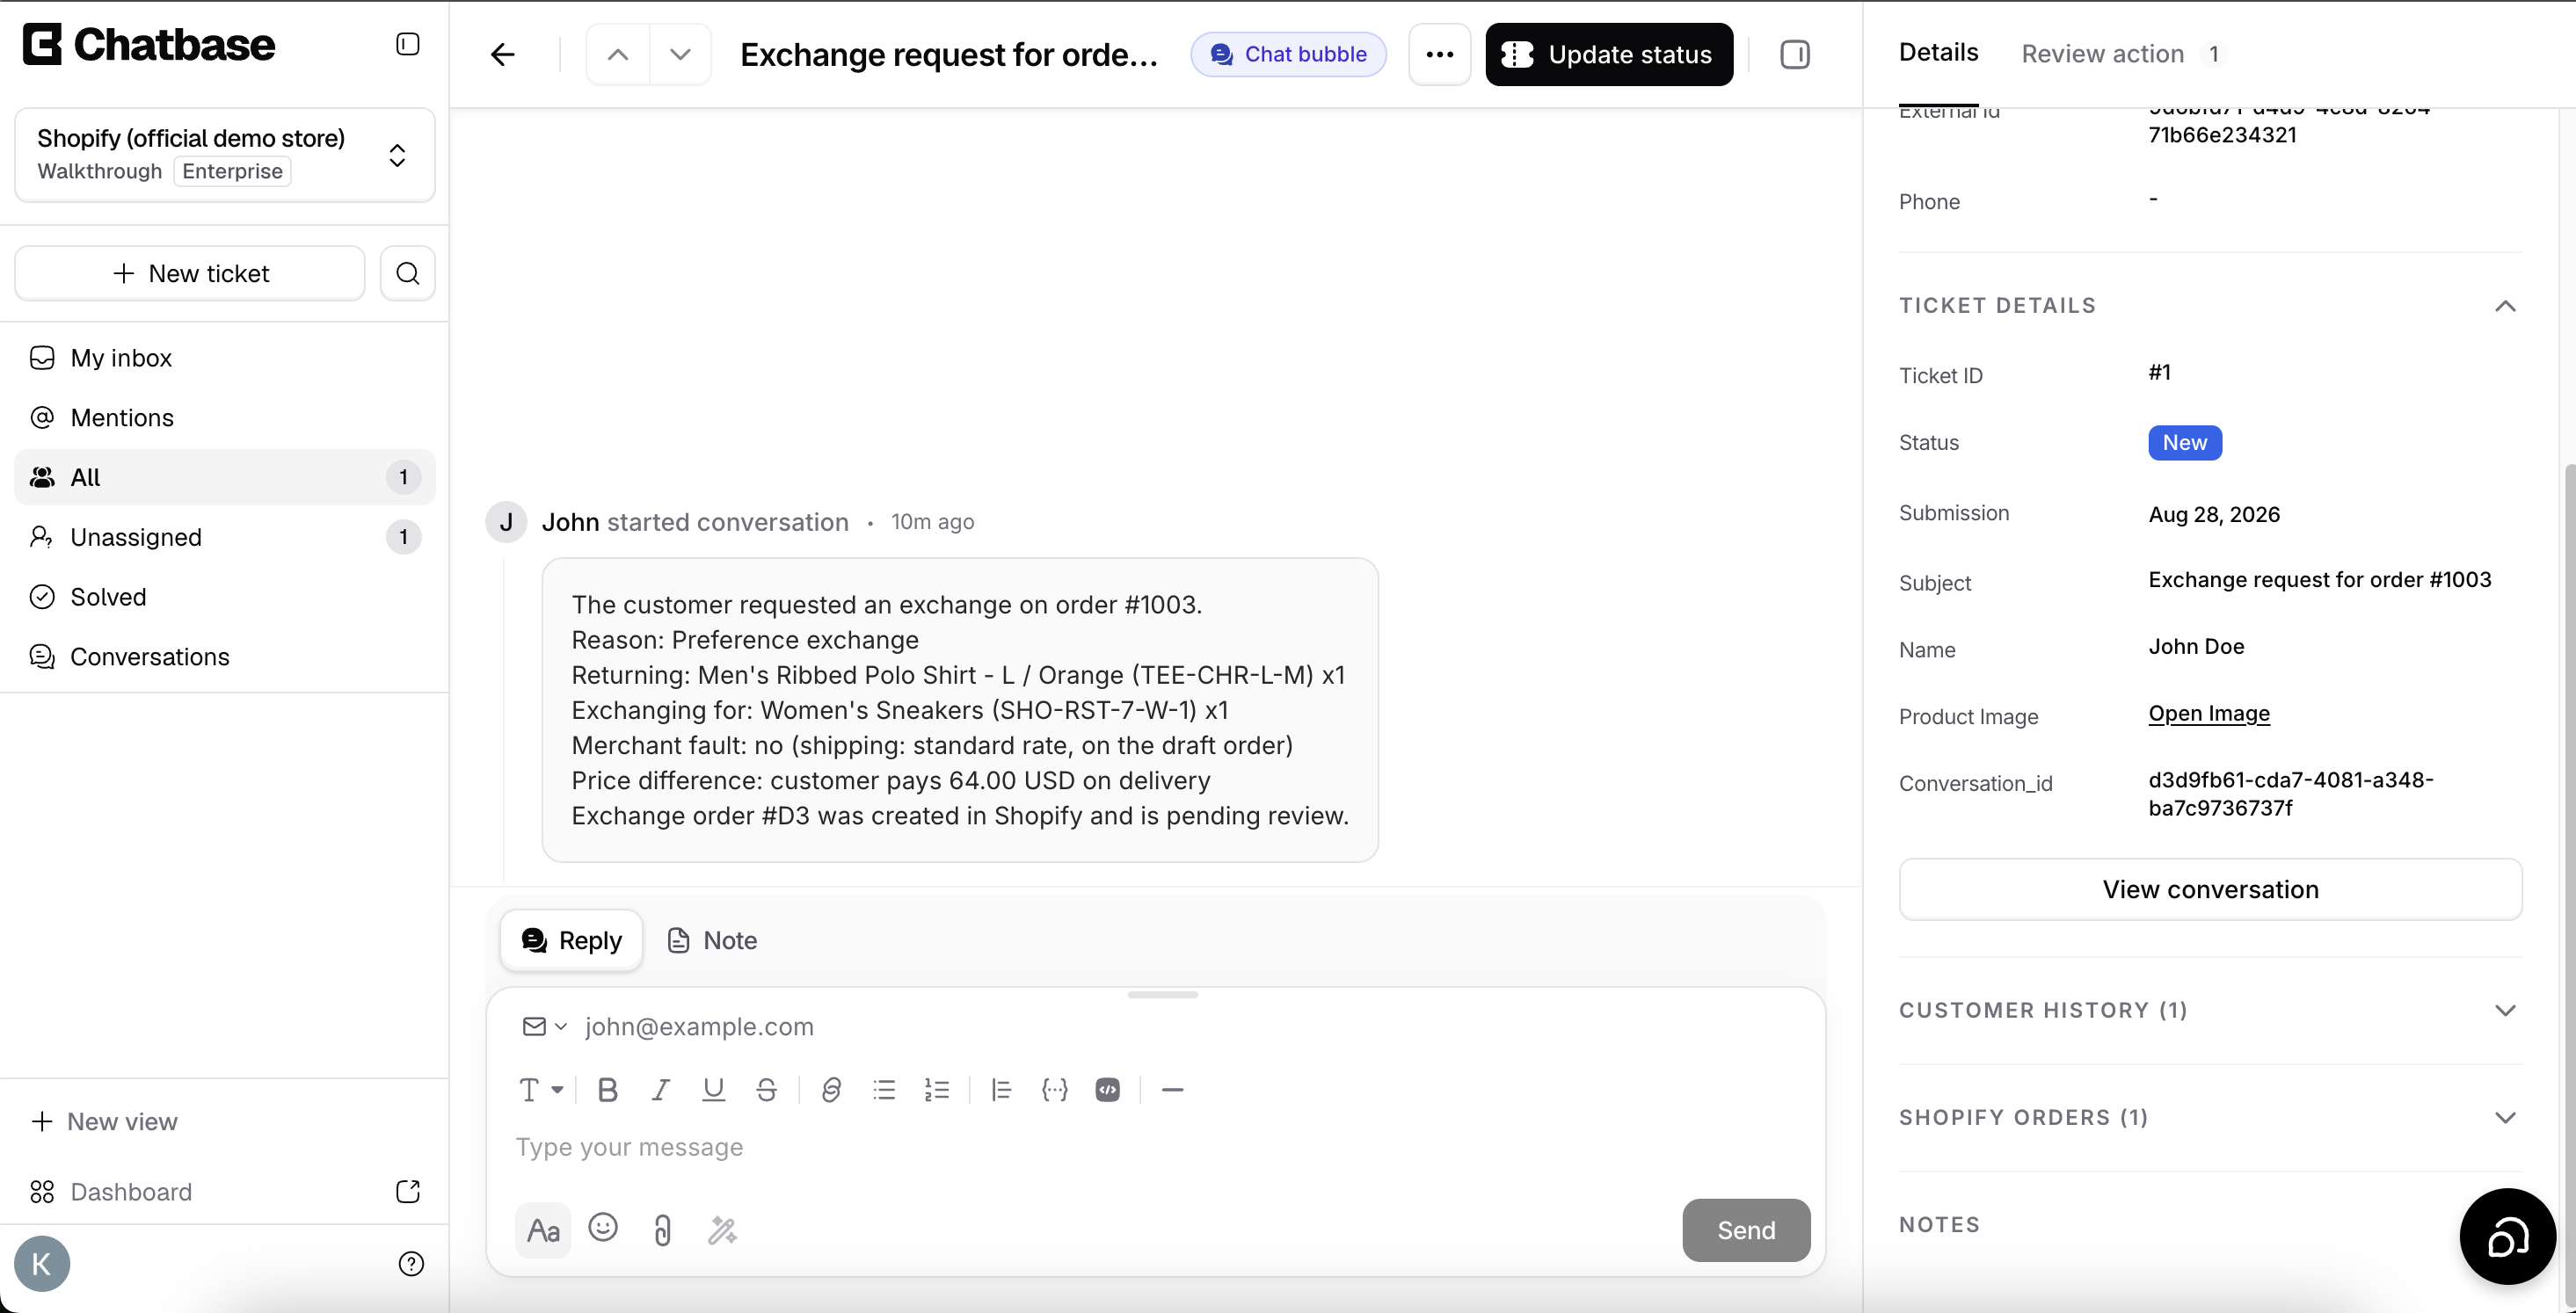Open the text style dropdown

(x=541, y=1090)
